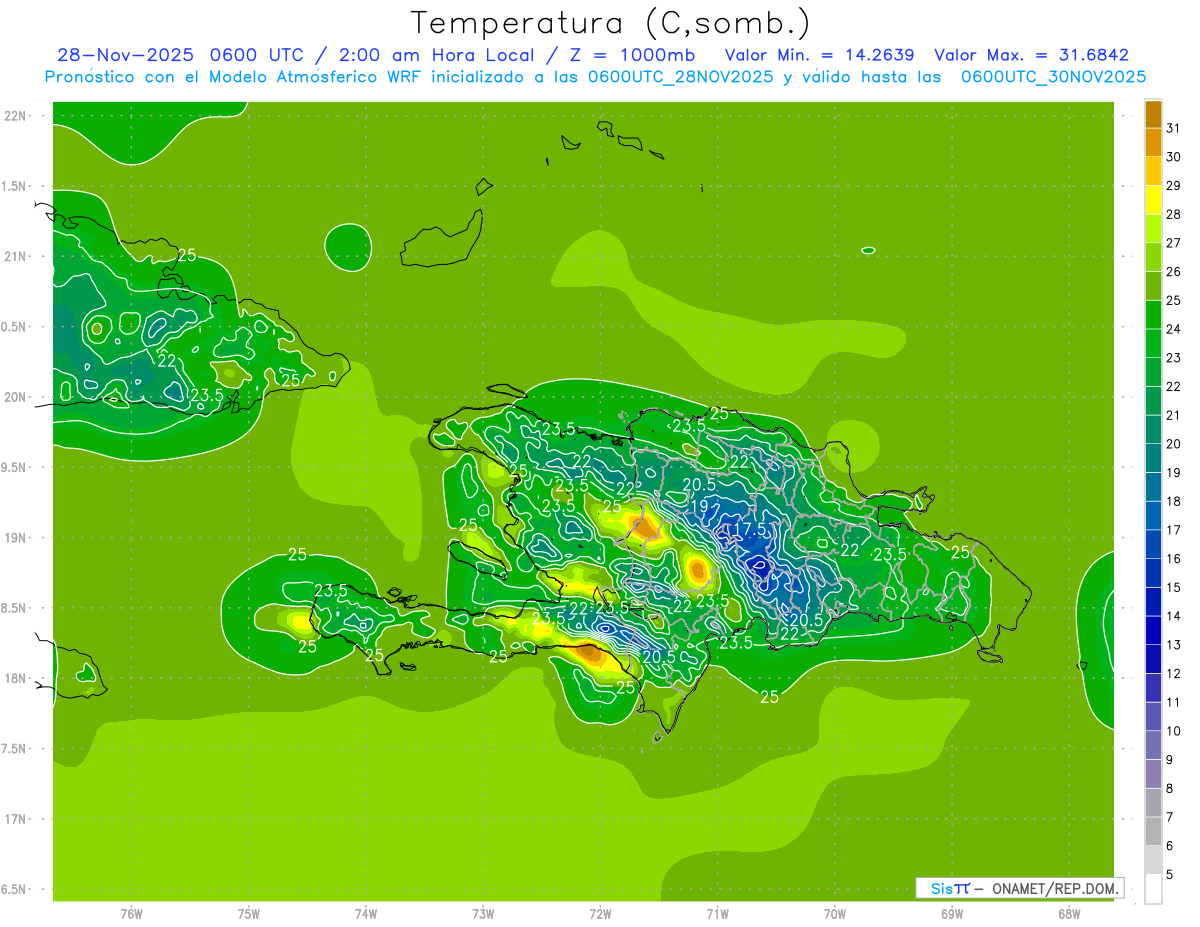Click the "19" contour label on the map
Screen dimensions: 1200x927
point(700,506)
